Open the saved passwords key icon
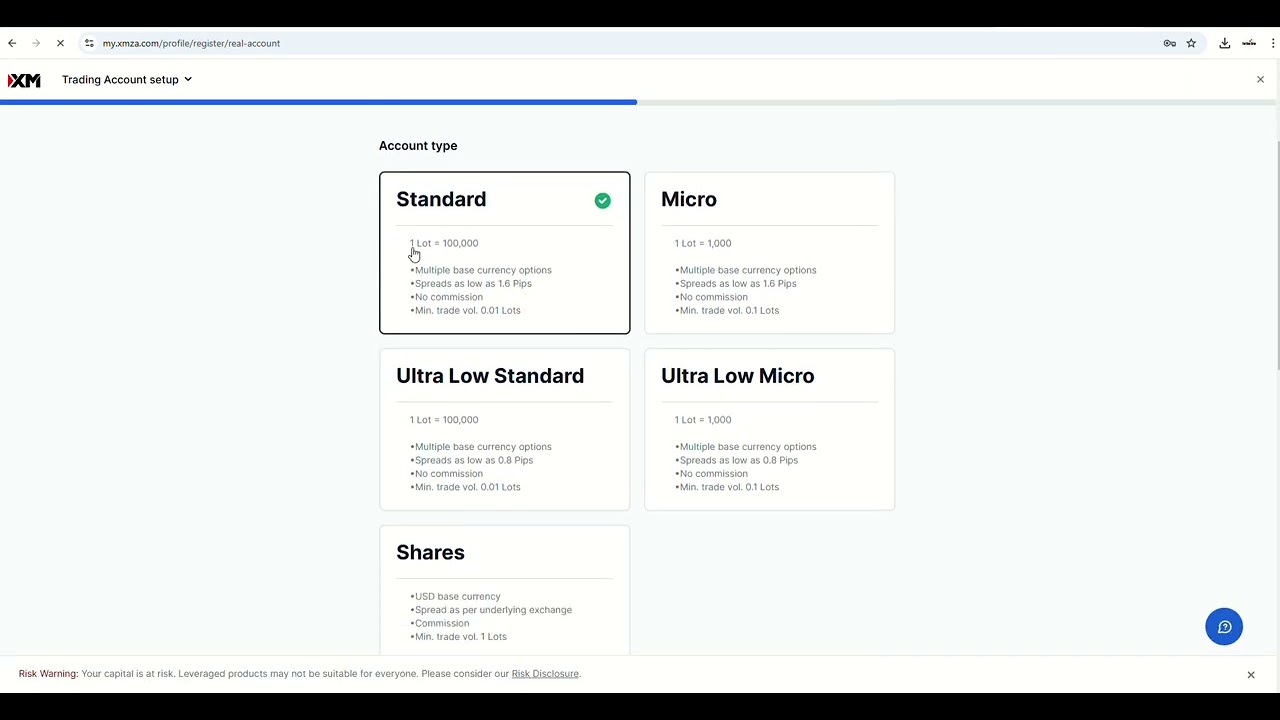This screenshot has height=720, width=1280. pos(1170,43)
